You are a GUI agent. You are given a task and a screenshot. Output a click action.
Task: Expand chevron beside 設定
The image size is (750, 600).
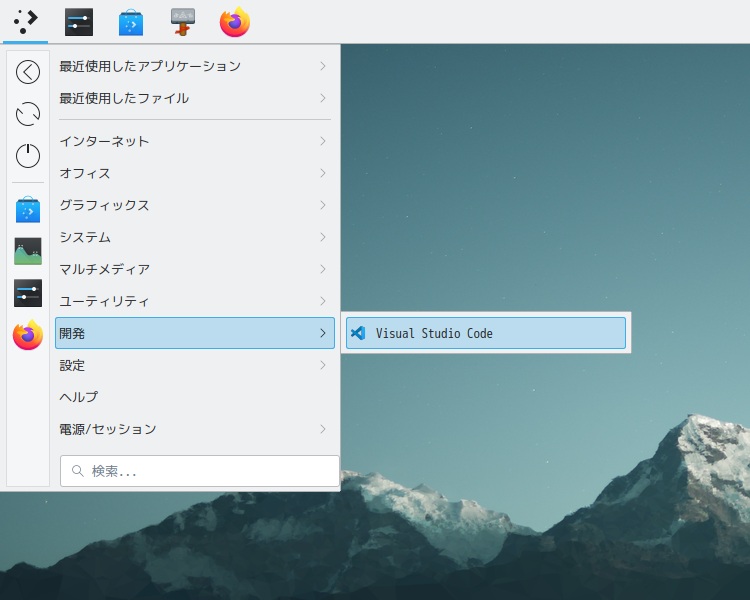[323, 365]
